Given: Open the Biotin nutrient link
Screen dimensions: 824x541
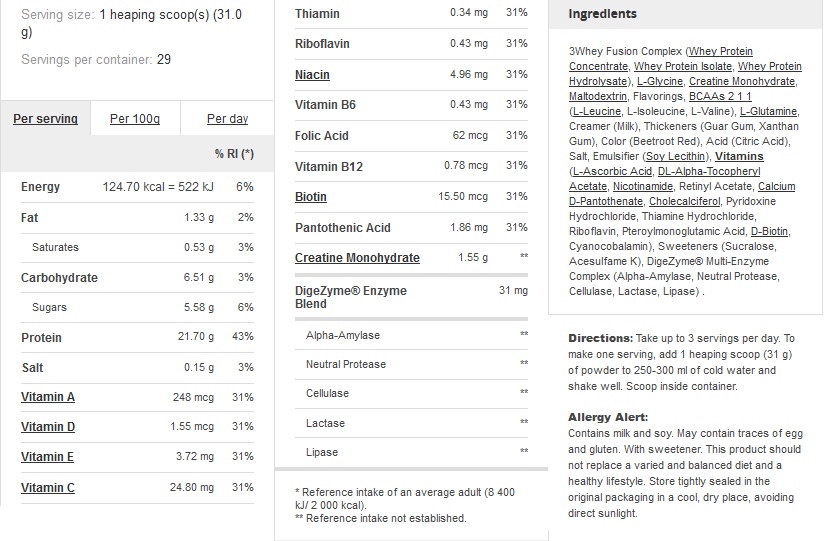Looking at the screenshot, I should click(311, 197).
